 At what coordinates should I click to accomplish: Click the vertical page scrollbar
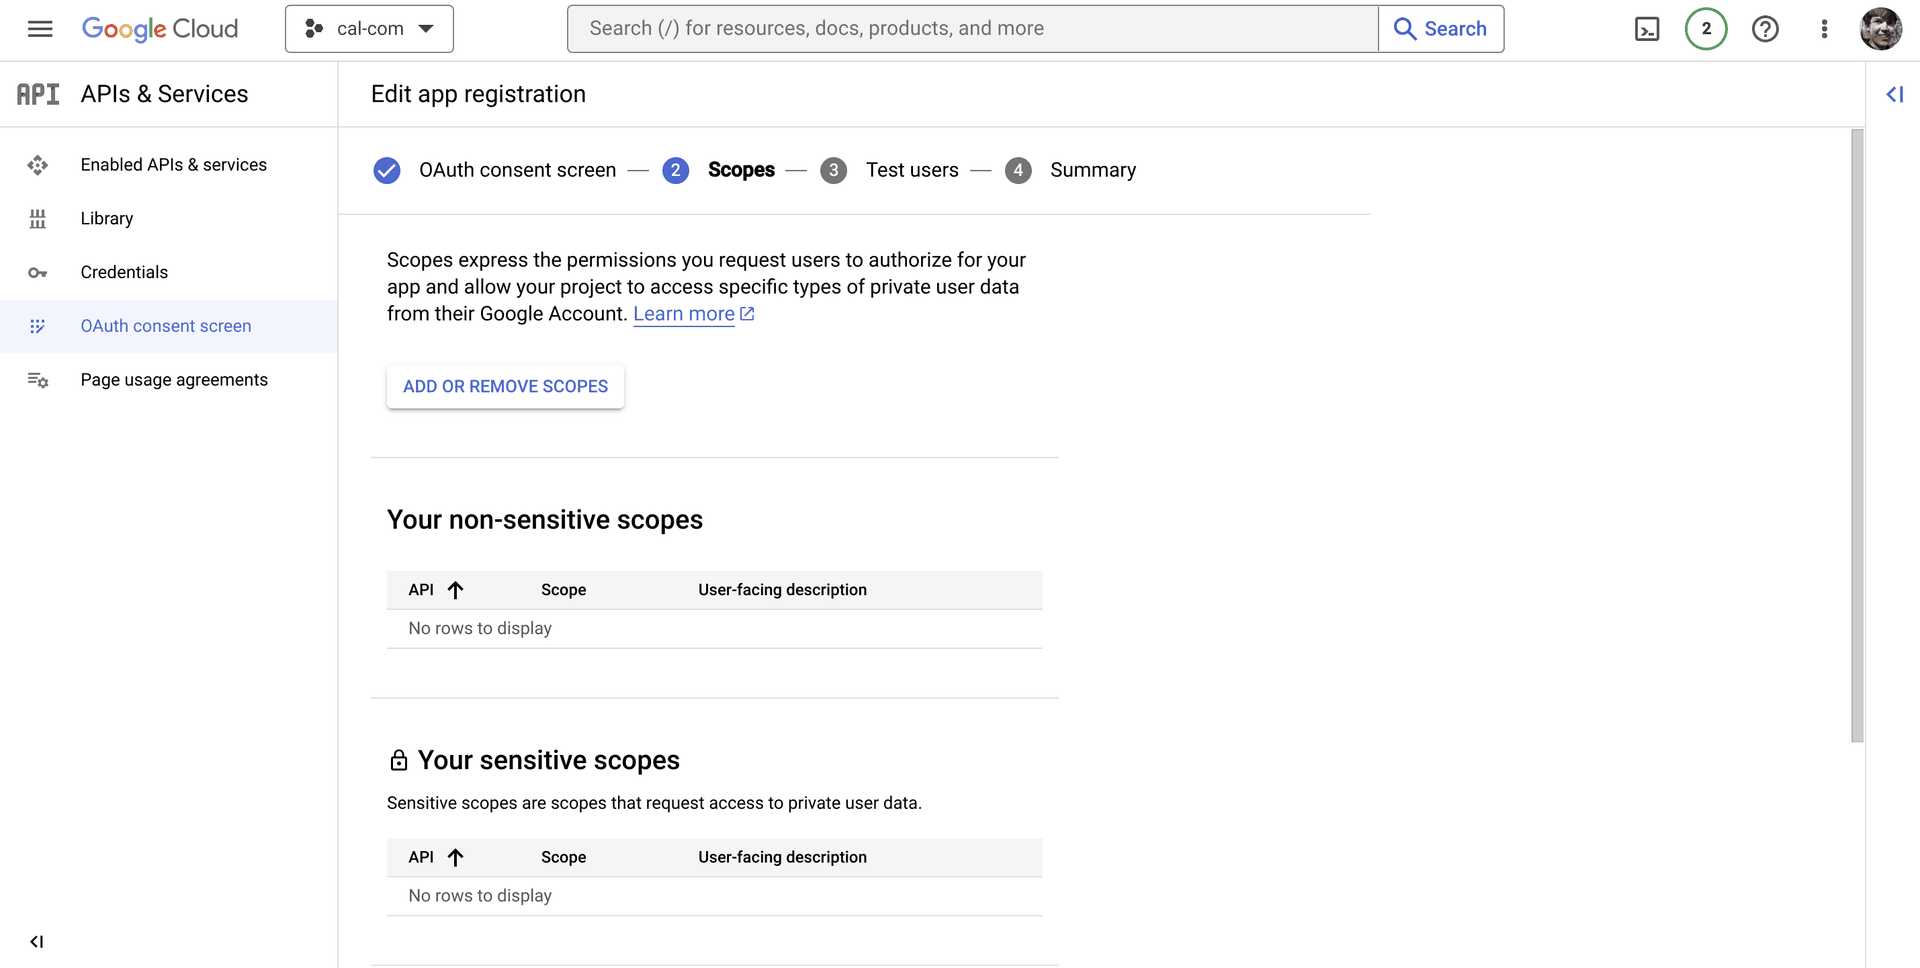1857,436
